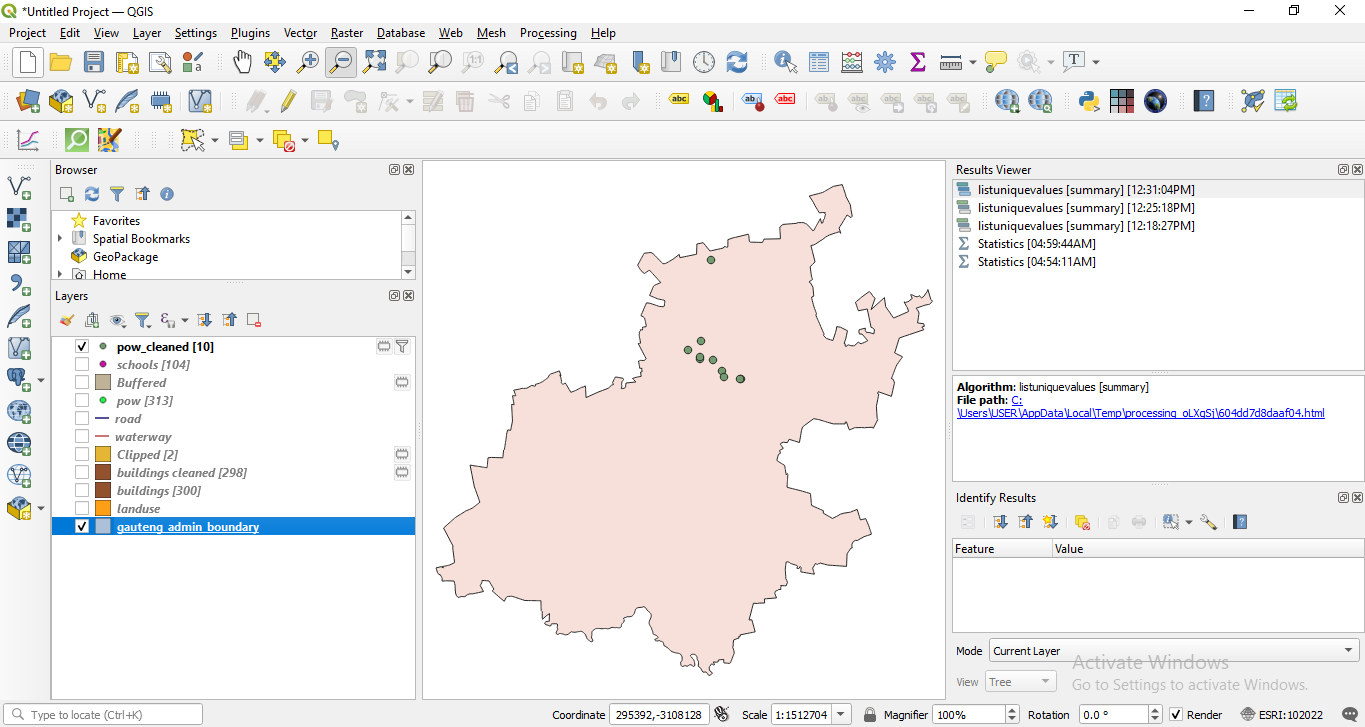Show the waterway layer
Viewport: 1365px width, 727px height.
point(82,437)
